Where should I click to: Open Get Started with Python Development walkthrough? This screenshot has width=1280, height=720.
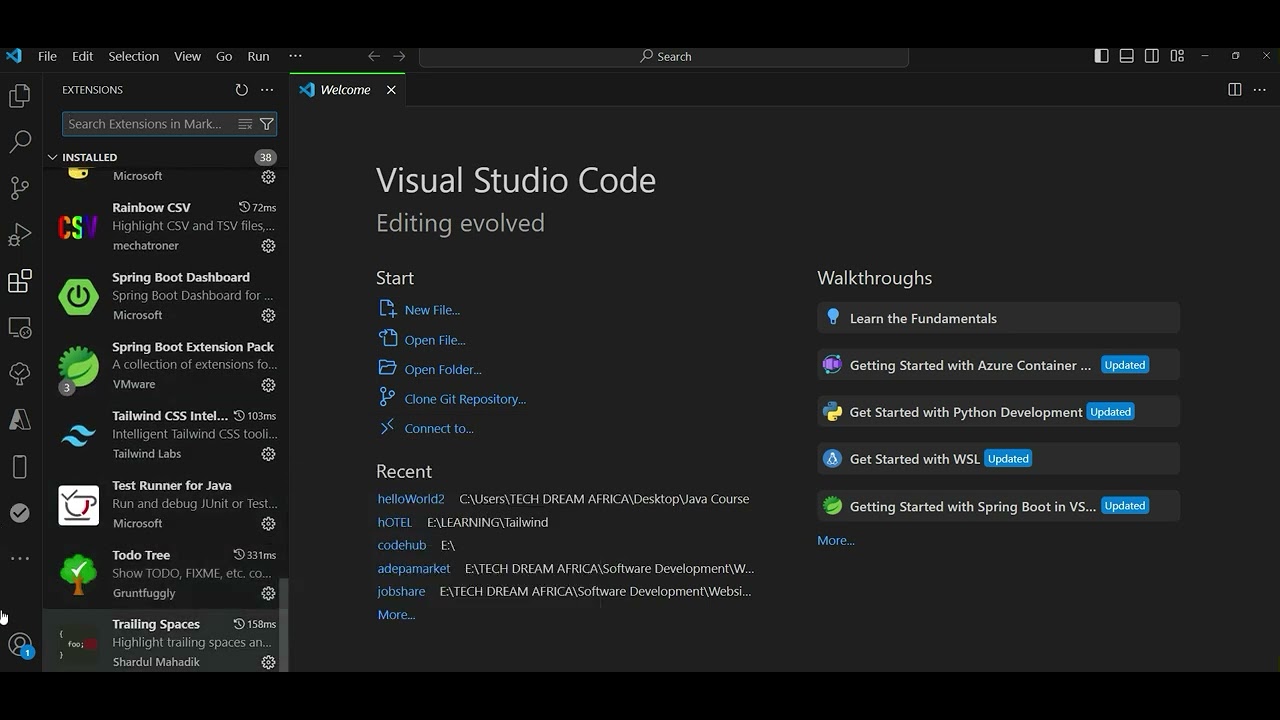tap(998, 412)
